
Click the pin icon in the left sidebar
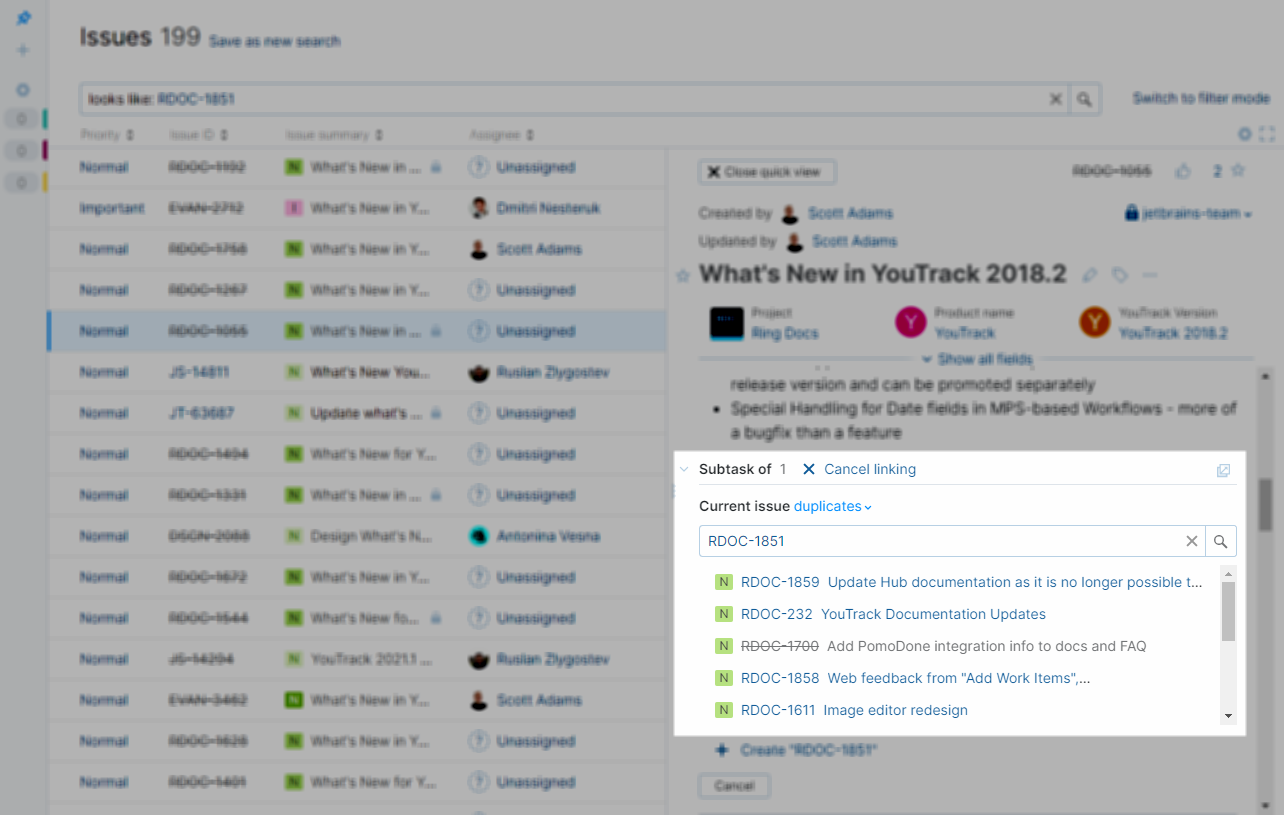coord(22,17)
